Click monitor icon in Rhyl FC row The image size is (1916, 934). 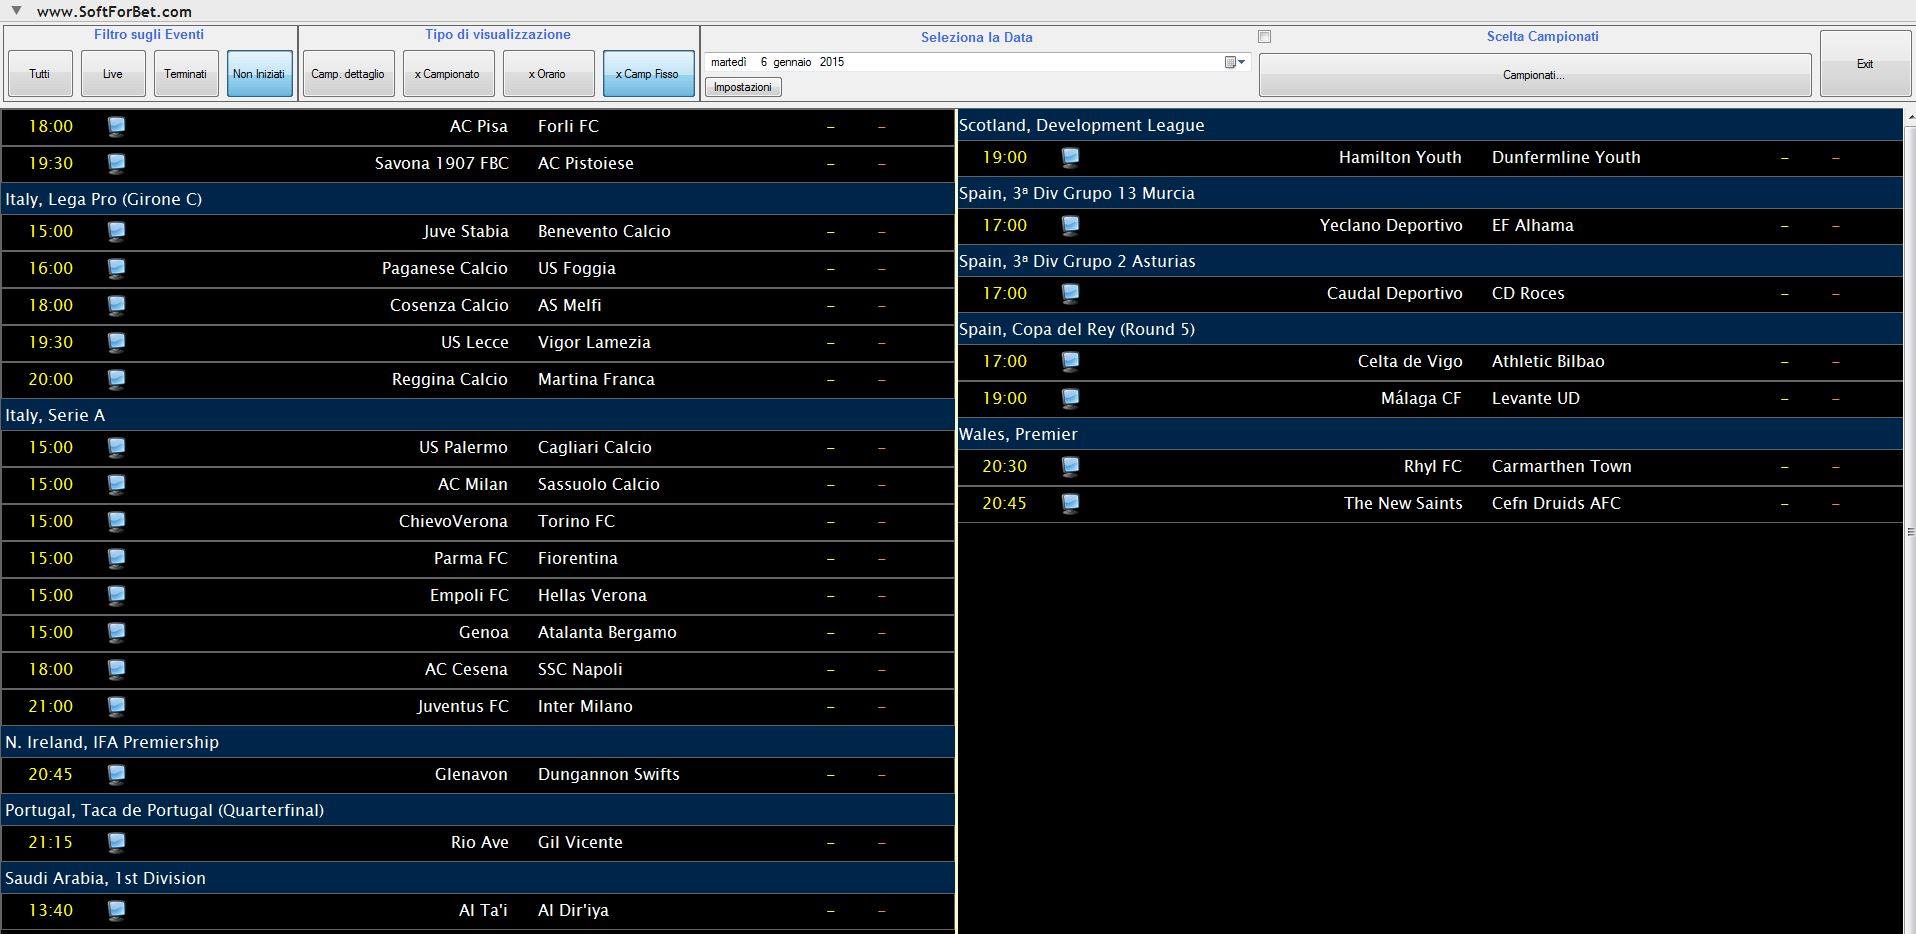click(1070, 466)
